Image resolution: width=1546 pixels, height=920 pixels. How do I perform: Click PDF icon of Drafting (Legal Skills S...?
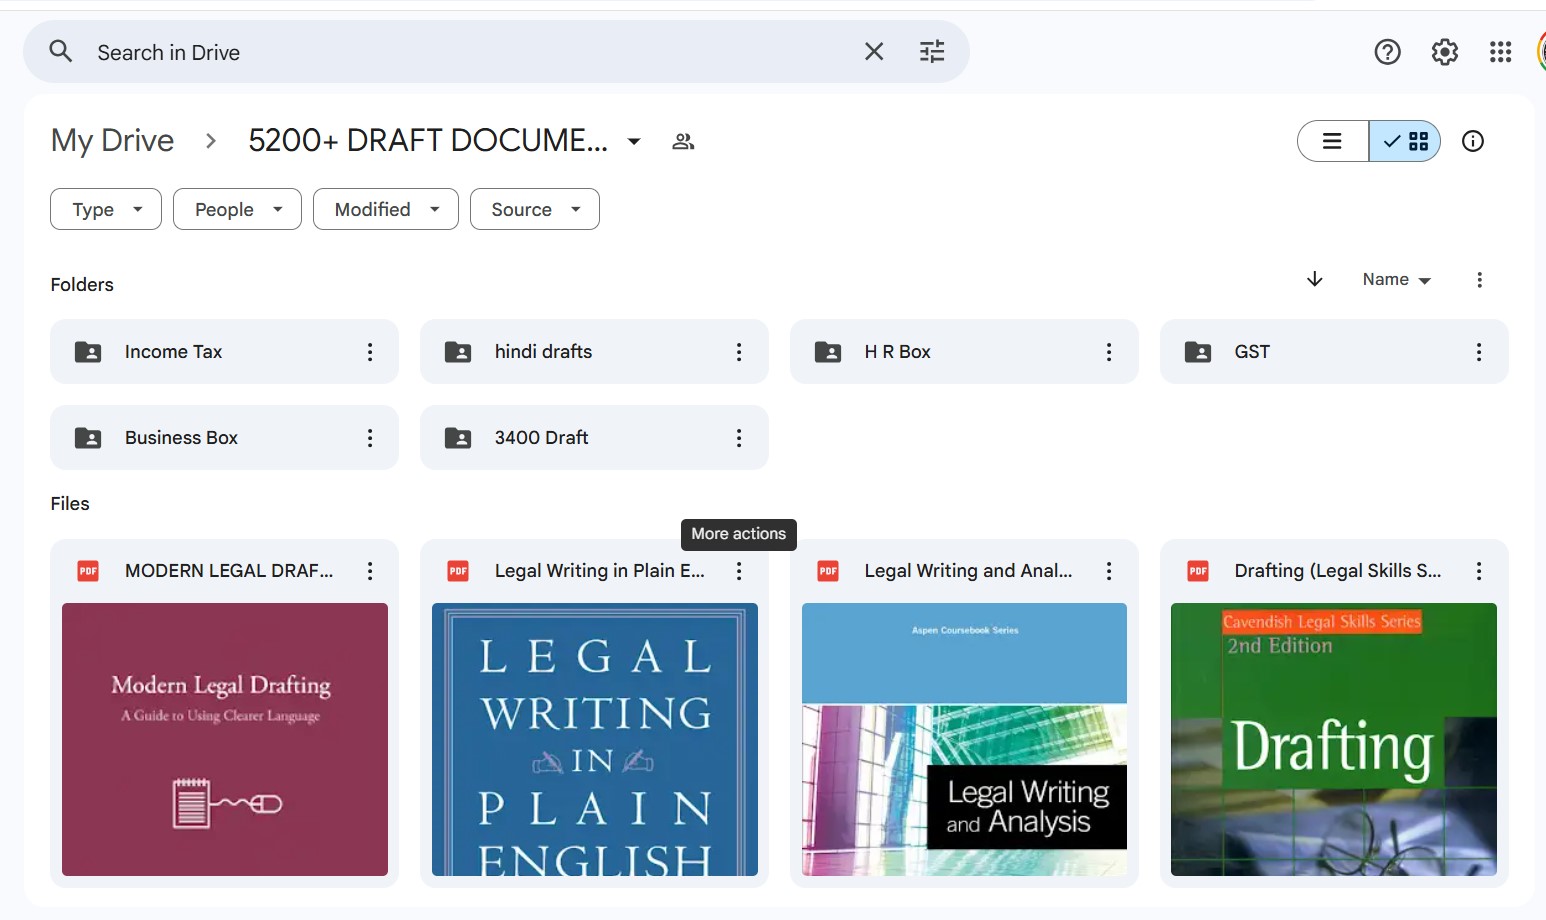click(x=1198, y=571)
